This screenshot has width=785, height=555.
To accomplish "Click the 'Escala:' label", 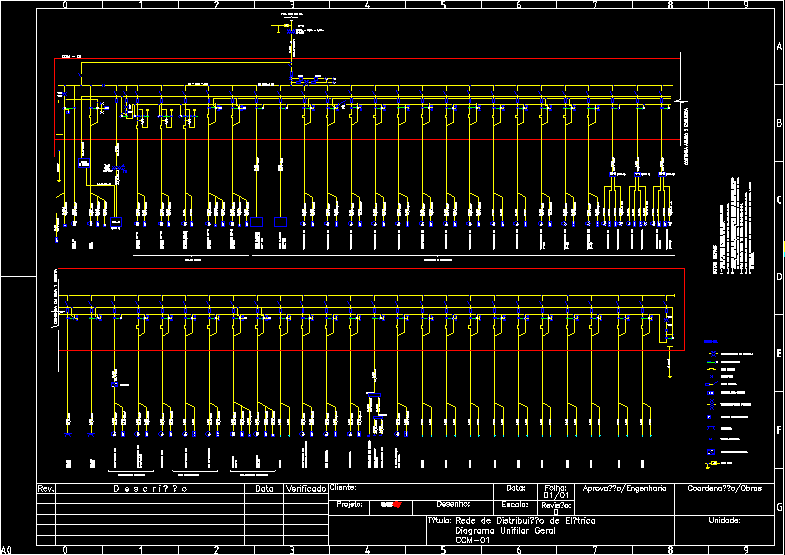I will (515, 504).
